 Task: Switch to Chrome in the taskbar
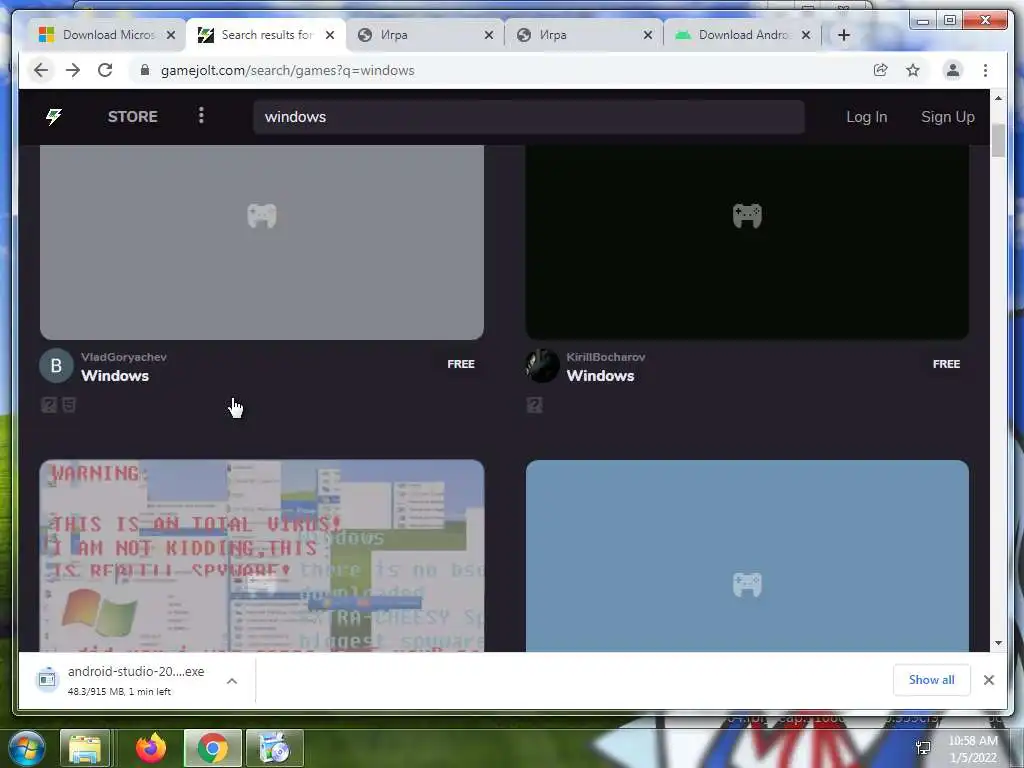pos(213,748)
